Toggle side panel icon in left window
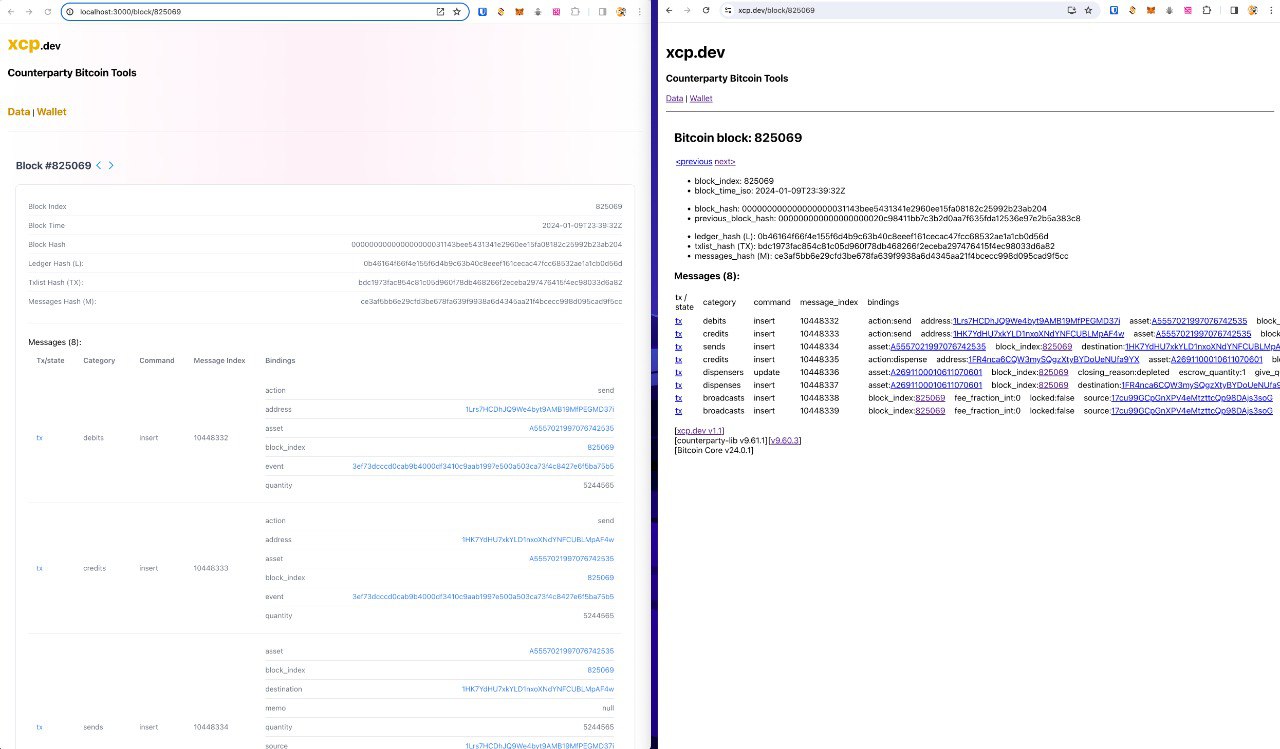This screenshot has height=749, width=1280. point(602,11)
